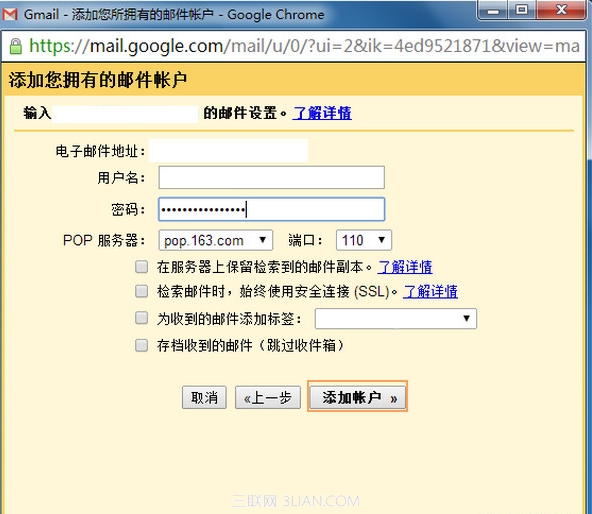Open the label selection dropdown for 添加标签
The image size is (592, 514).
coord(396,318)
